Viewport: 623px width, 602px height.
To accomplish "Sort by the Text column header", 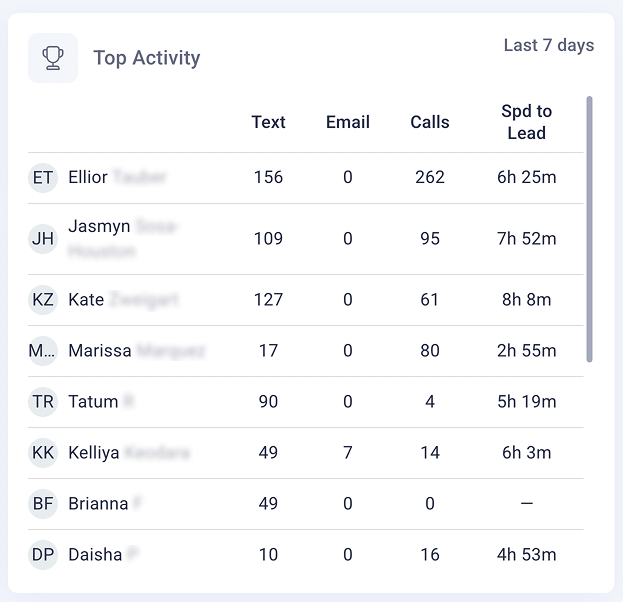I will click(x=268, y=122).
